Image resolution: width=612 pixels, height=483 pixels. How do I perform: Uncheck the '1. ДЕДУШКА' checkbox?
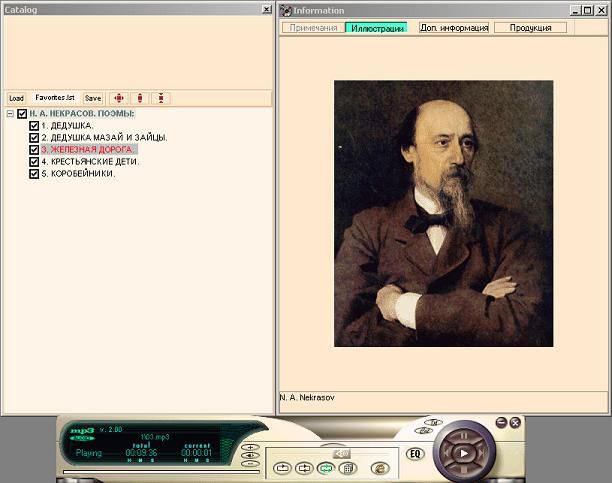(x=34, y=126)
